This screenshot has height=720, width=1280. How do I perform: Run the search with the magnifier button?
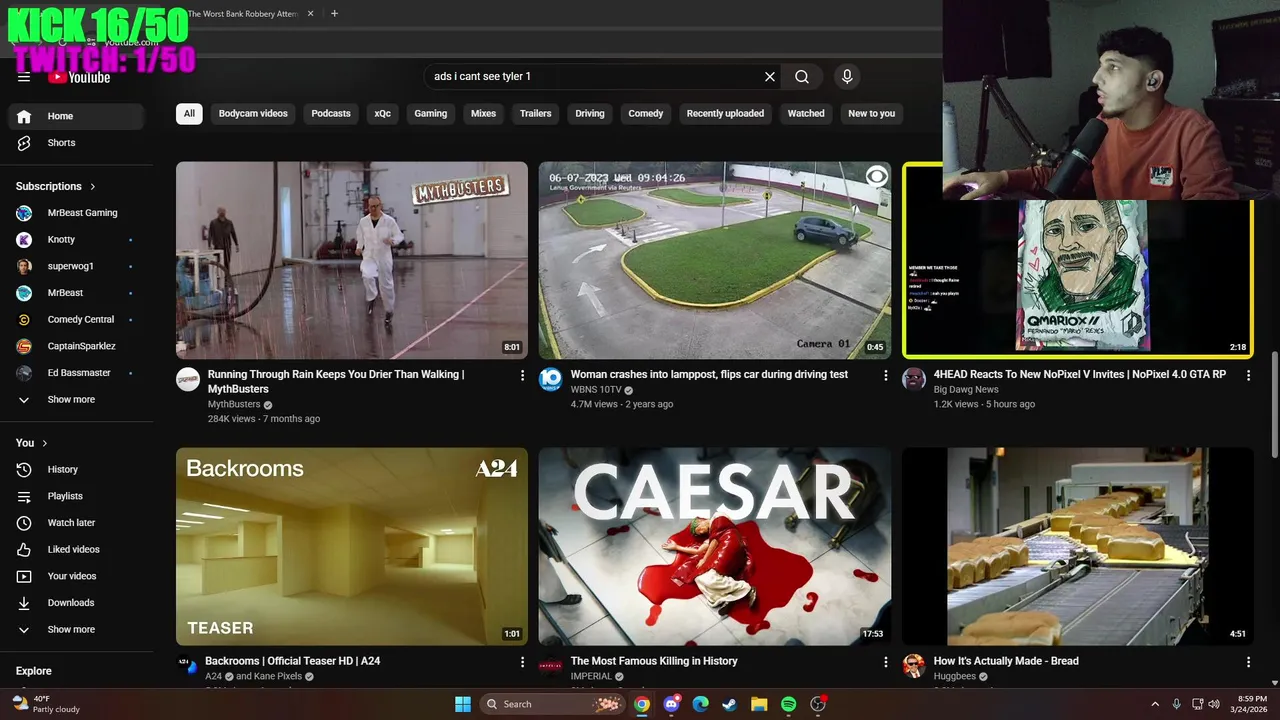(802, 76)
